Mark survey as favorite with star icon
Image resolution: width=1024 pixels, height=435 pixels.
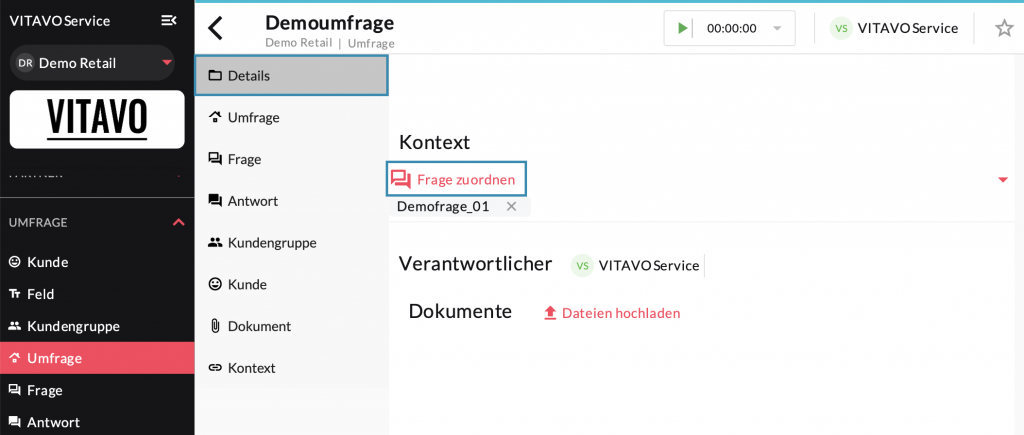(1004, 28)
